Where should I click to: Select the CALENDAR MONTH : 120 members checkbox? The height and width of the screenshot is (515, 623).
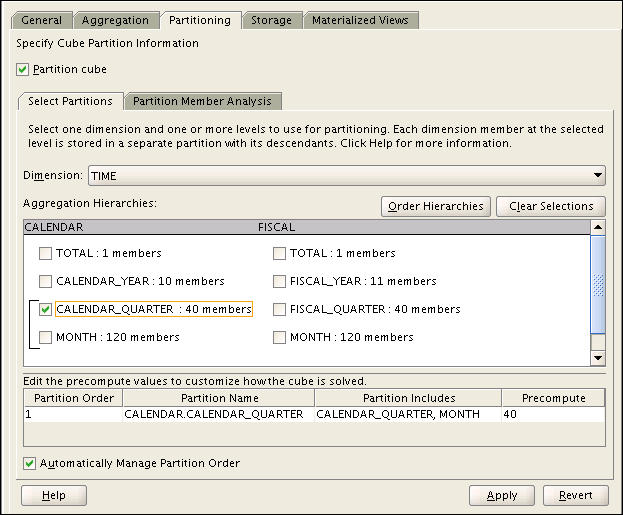45,338
